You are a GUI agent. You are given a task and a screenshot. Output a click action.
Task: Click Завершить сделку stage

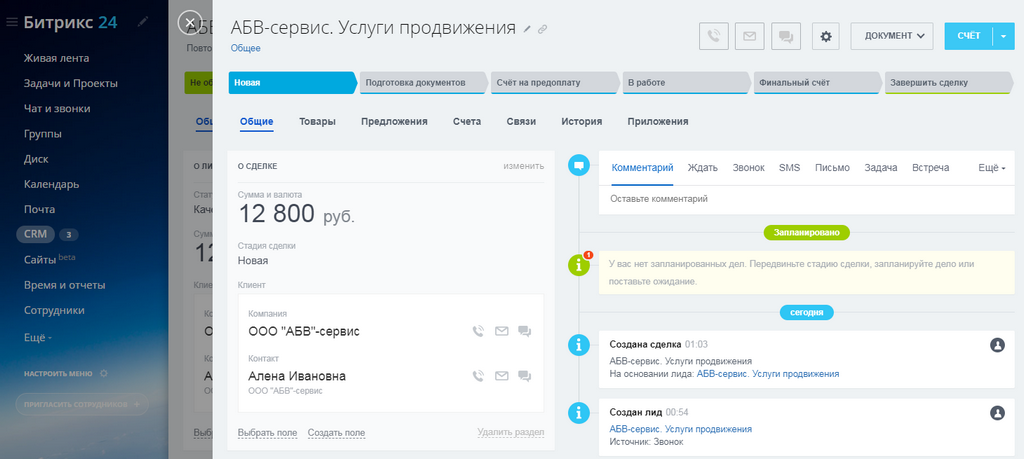(950, 83)
